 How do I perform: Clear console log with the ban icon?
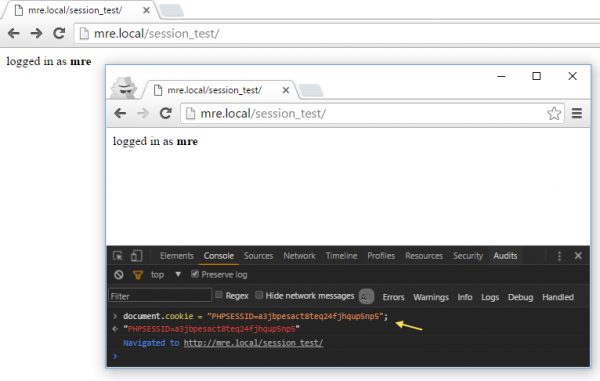(119, 275)
